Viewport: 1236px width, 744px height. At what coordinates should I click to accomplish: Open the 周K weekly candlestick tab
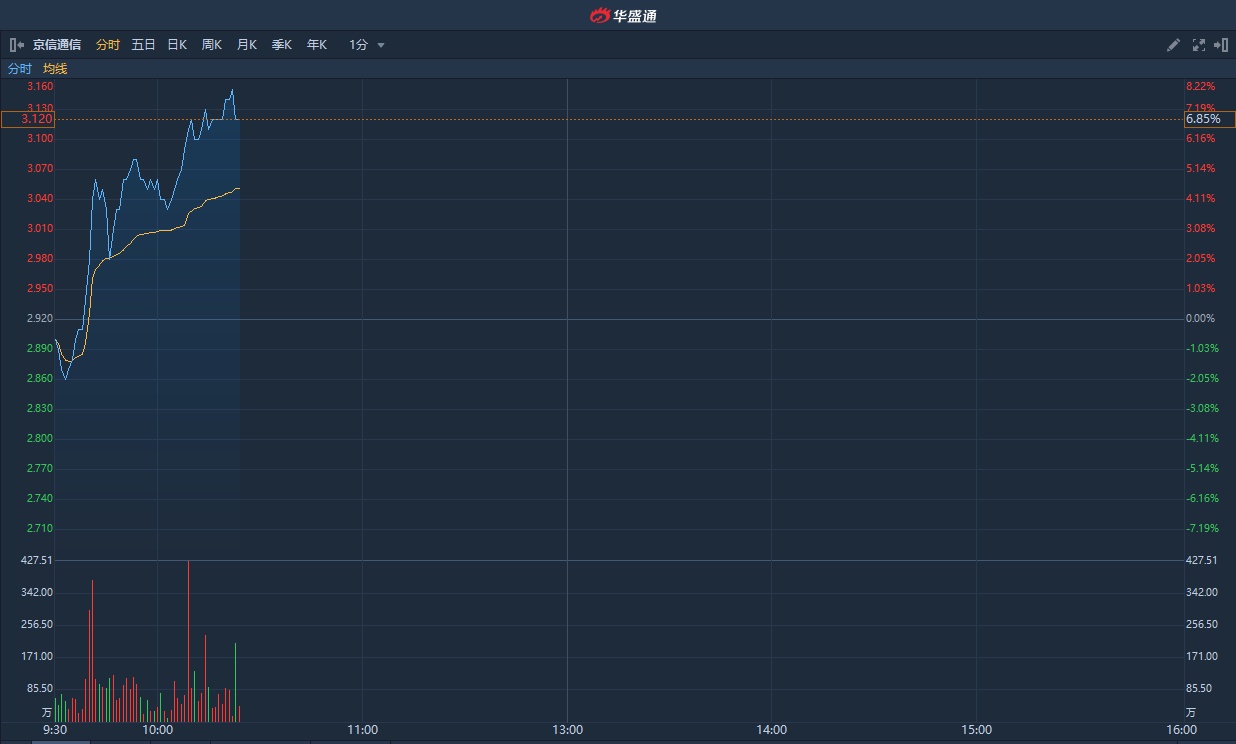212,45
